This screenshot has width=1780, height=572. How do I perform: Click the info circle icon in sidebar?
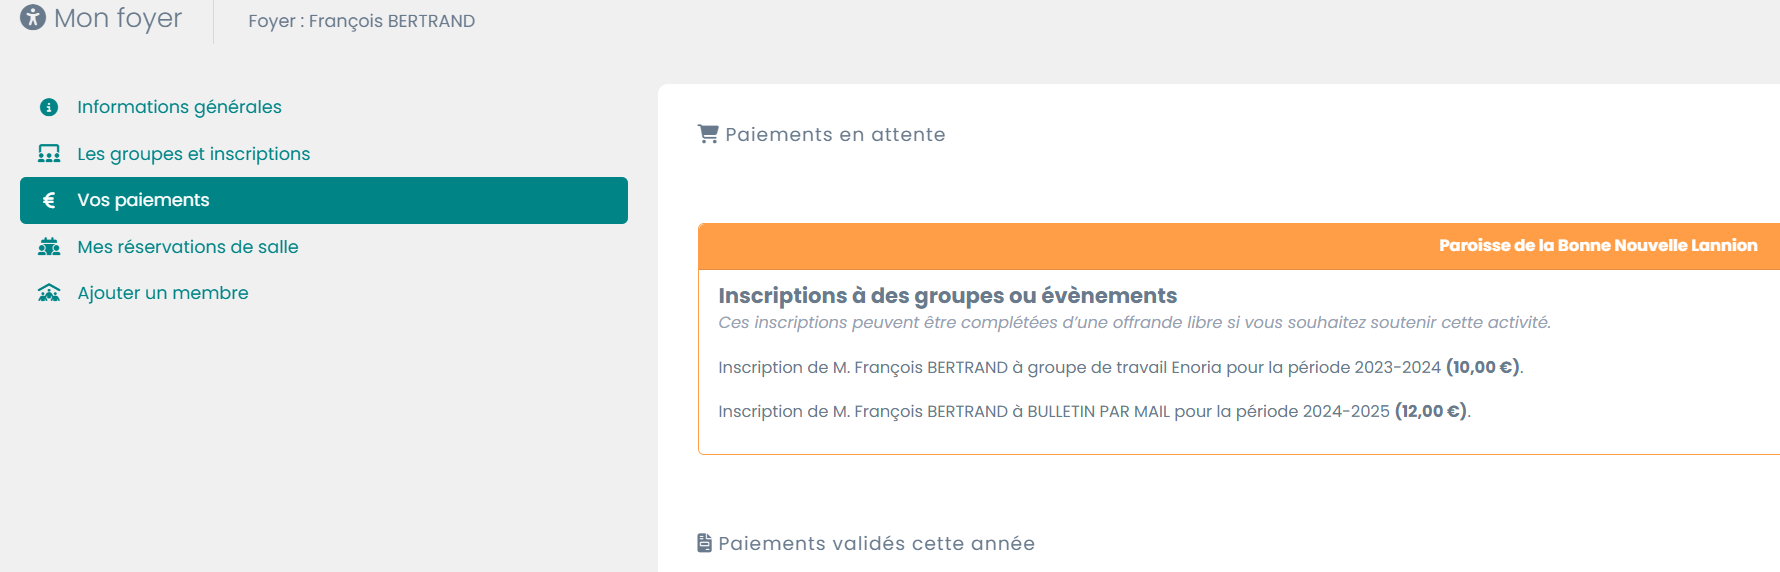(x=48, y=107)
